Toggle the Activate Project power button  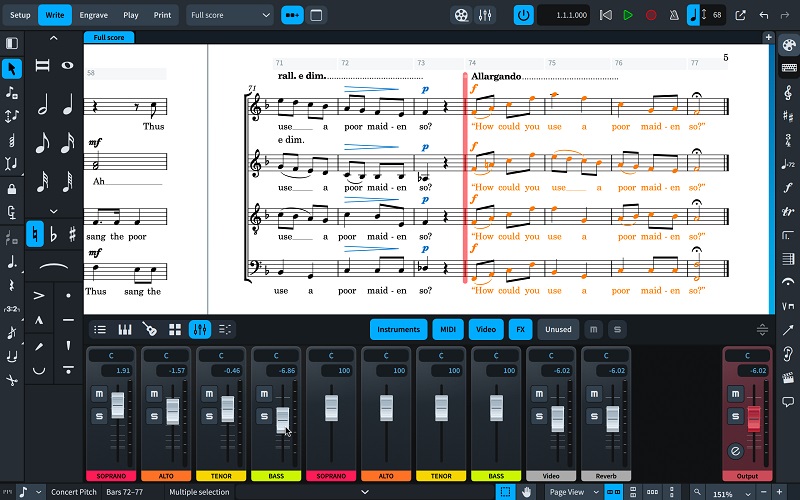pos(524,15)
